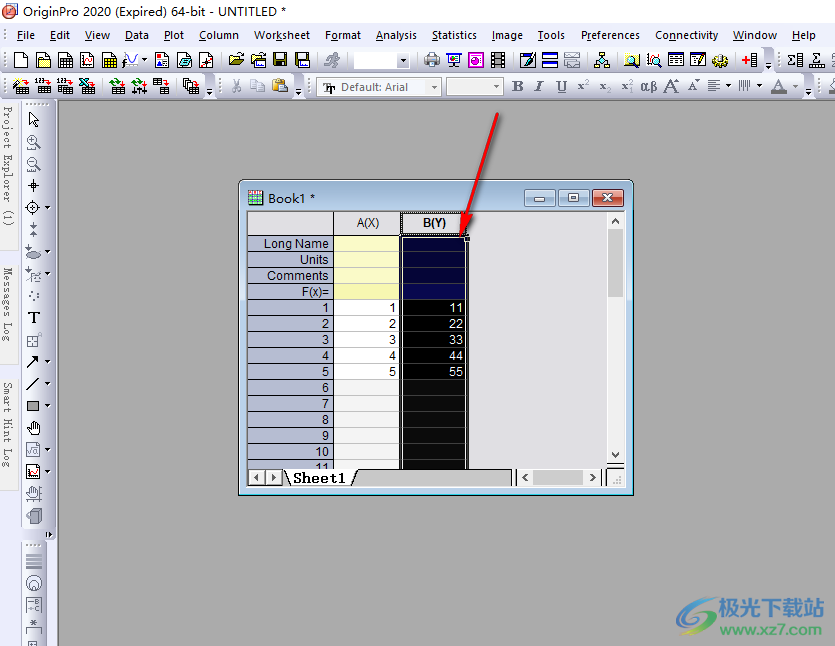
Task: Expand the Rectangle tool options arrow
Action: (47, 406)
